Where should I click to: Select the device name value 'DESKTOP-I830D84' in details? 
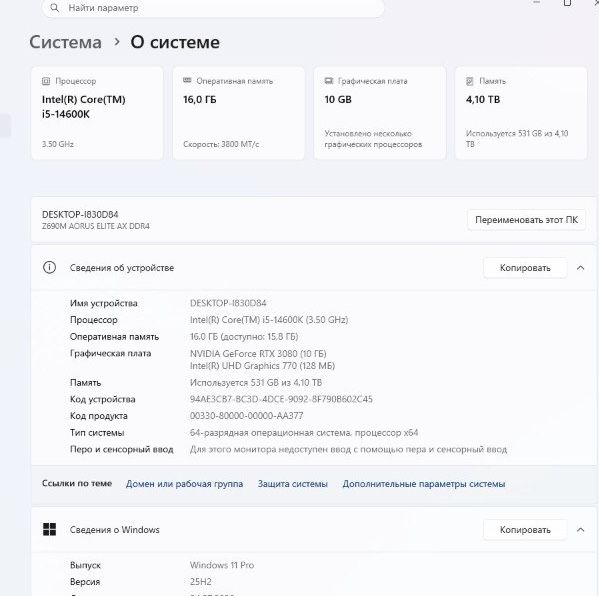[228, 303]
